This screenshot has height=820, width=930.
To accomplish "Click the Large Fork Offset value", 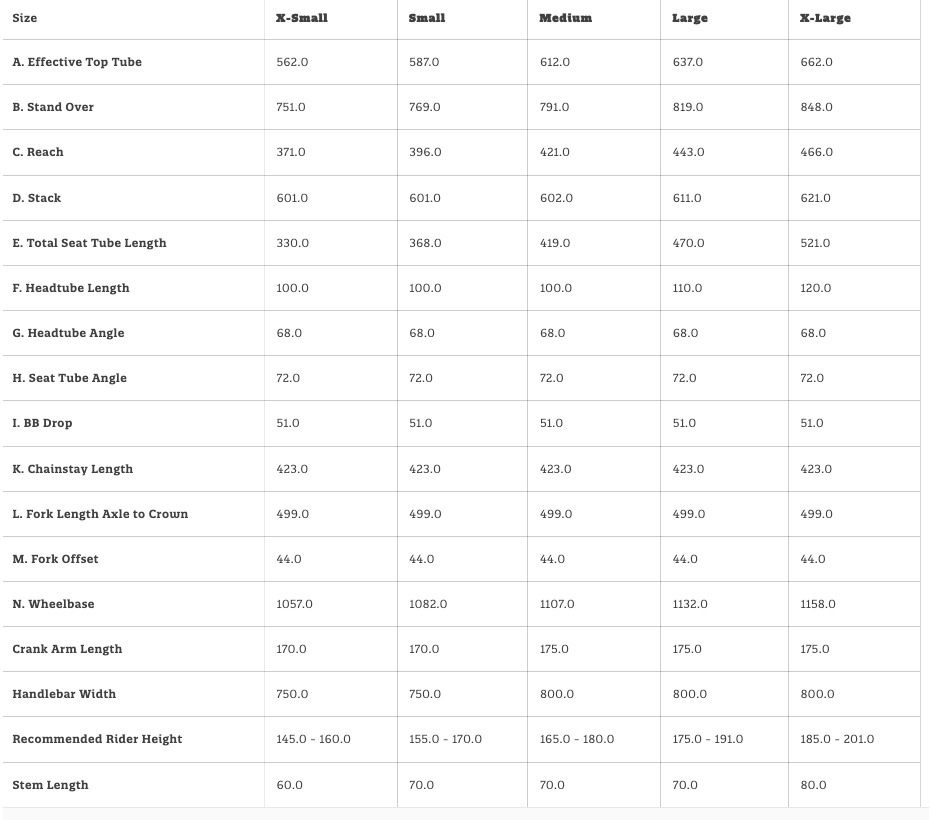I will click(x=685, y=559).
